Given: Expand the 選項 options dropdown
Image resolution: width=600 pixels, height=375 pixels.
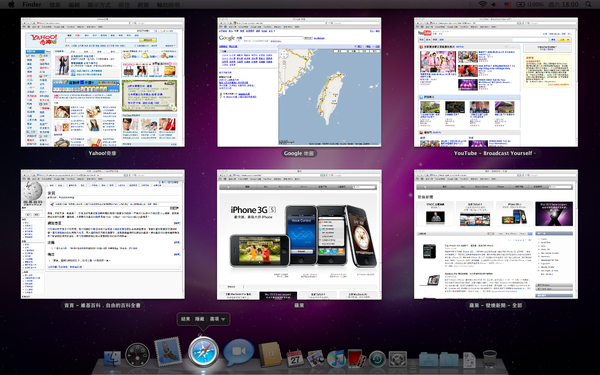Looking at the screenshot, I should click(x=217, y=319).
